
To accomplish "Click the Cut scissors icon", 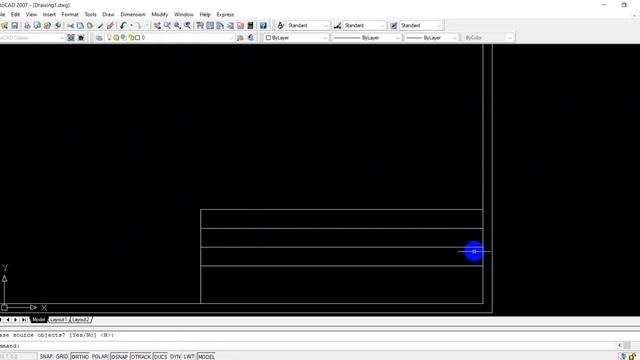I will coord(70,25).
